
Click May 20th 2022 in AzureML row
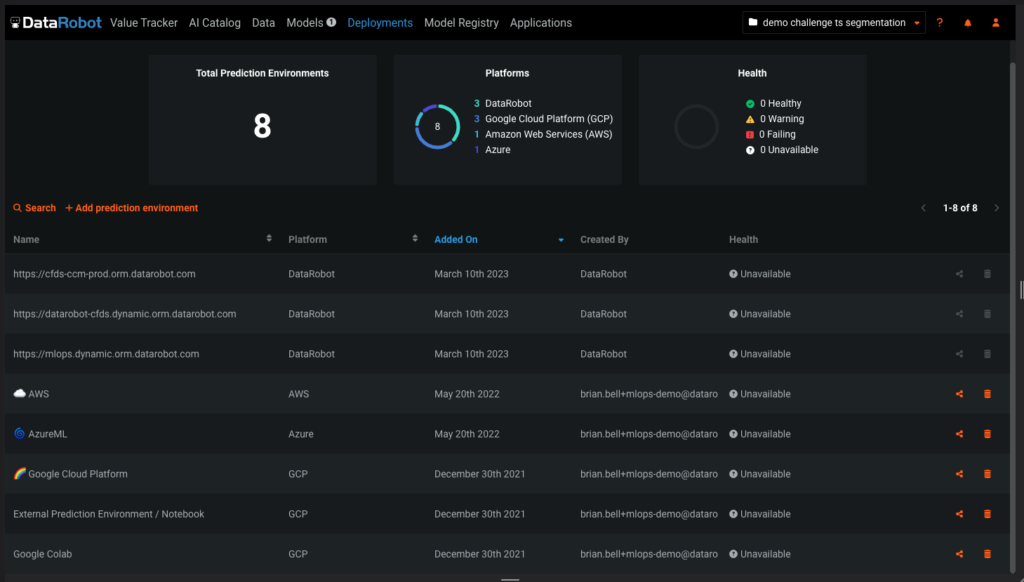coord(467,434)
